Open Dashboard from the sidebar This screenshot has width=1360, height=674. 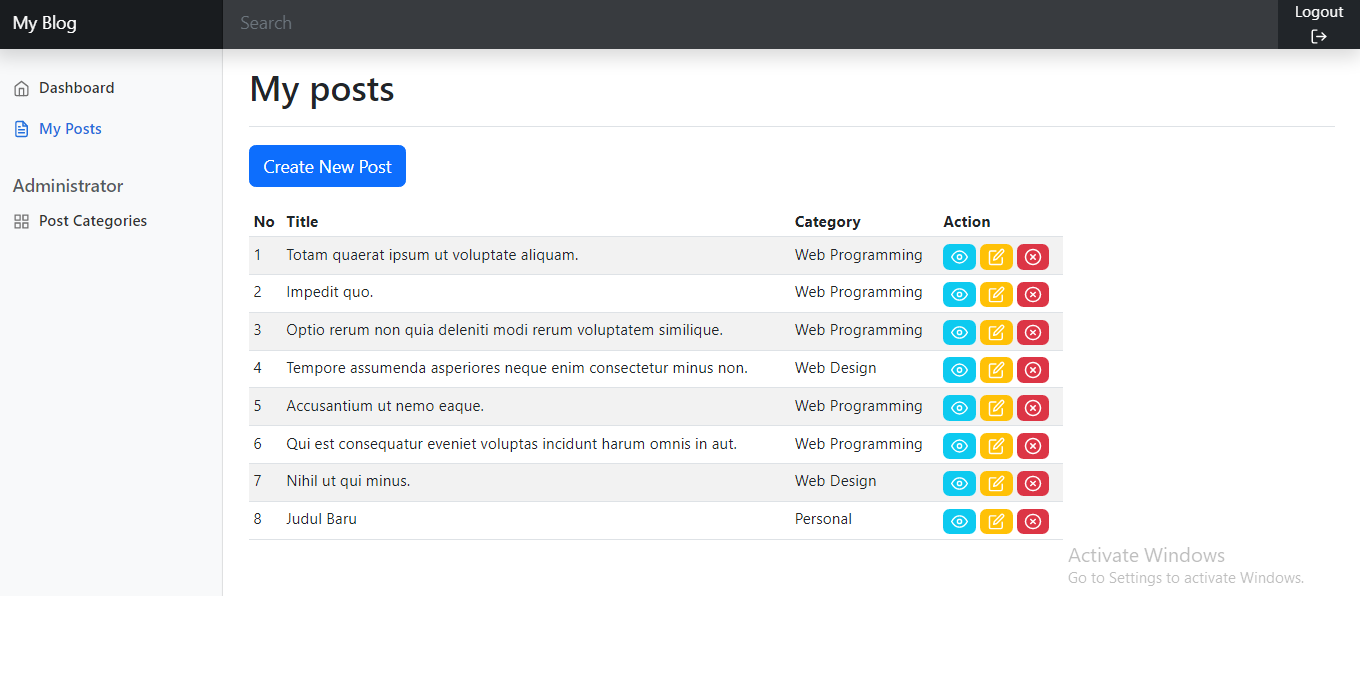76,88
